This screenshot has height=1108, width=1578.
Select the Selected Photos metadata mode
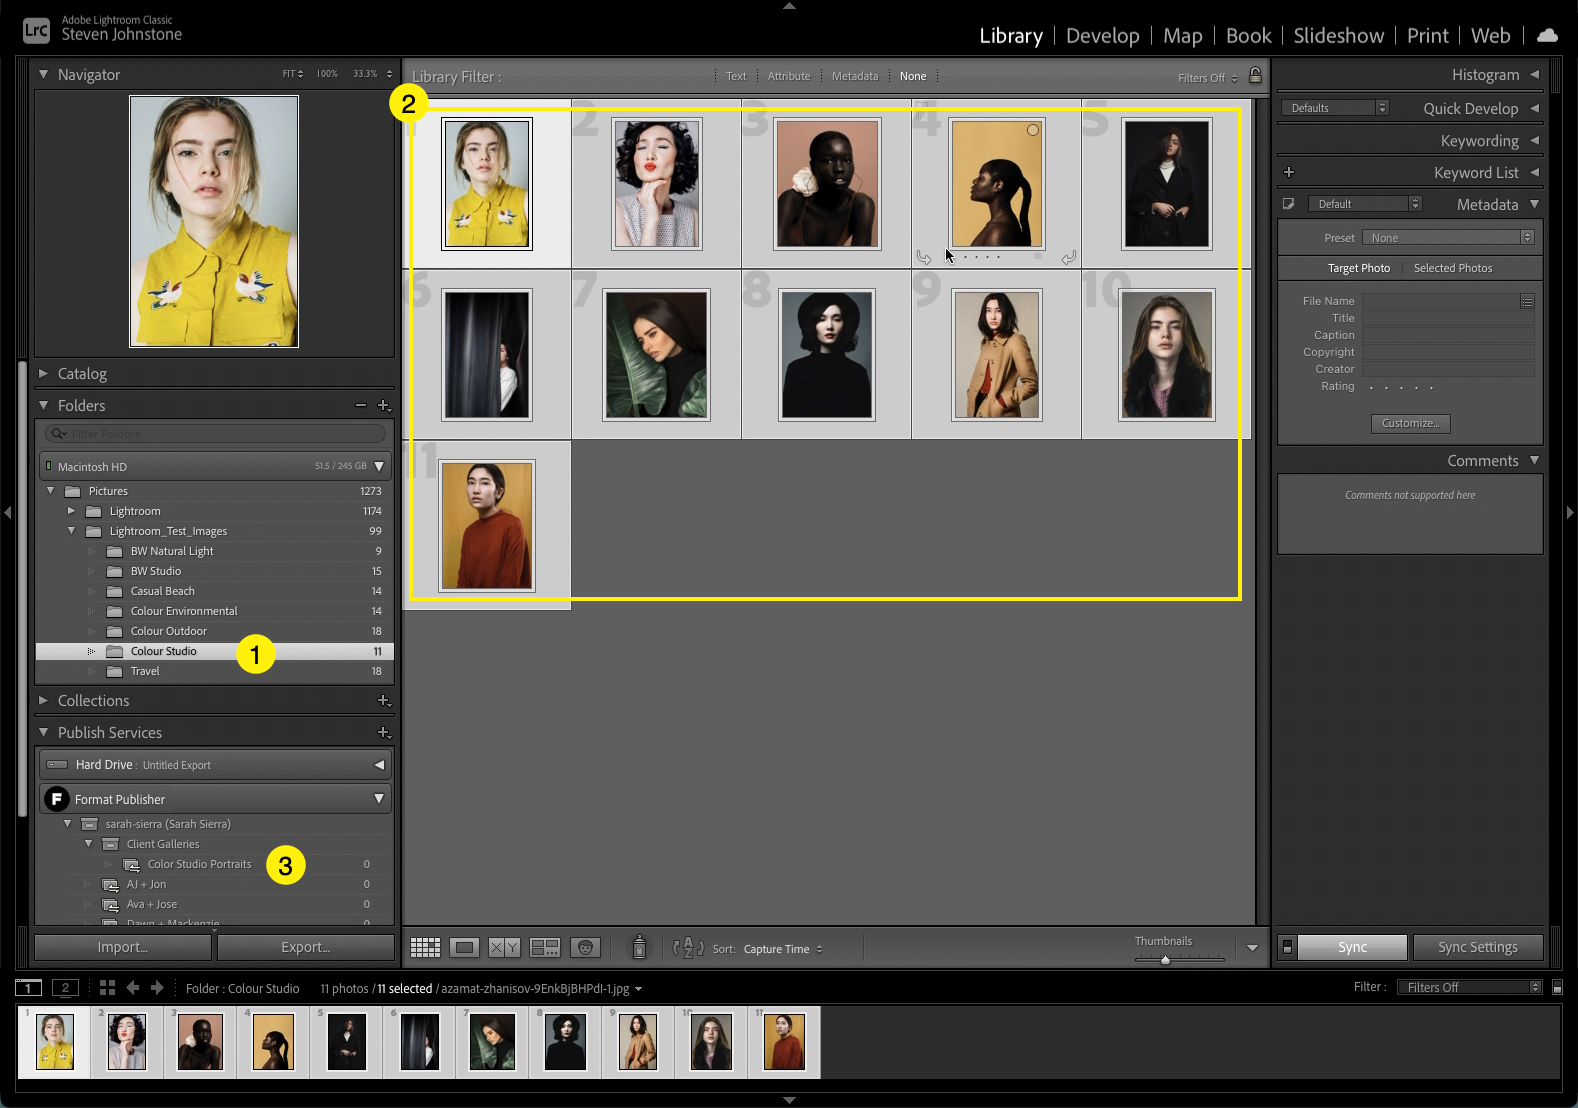click(x=1452, y=268)
